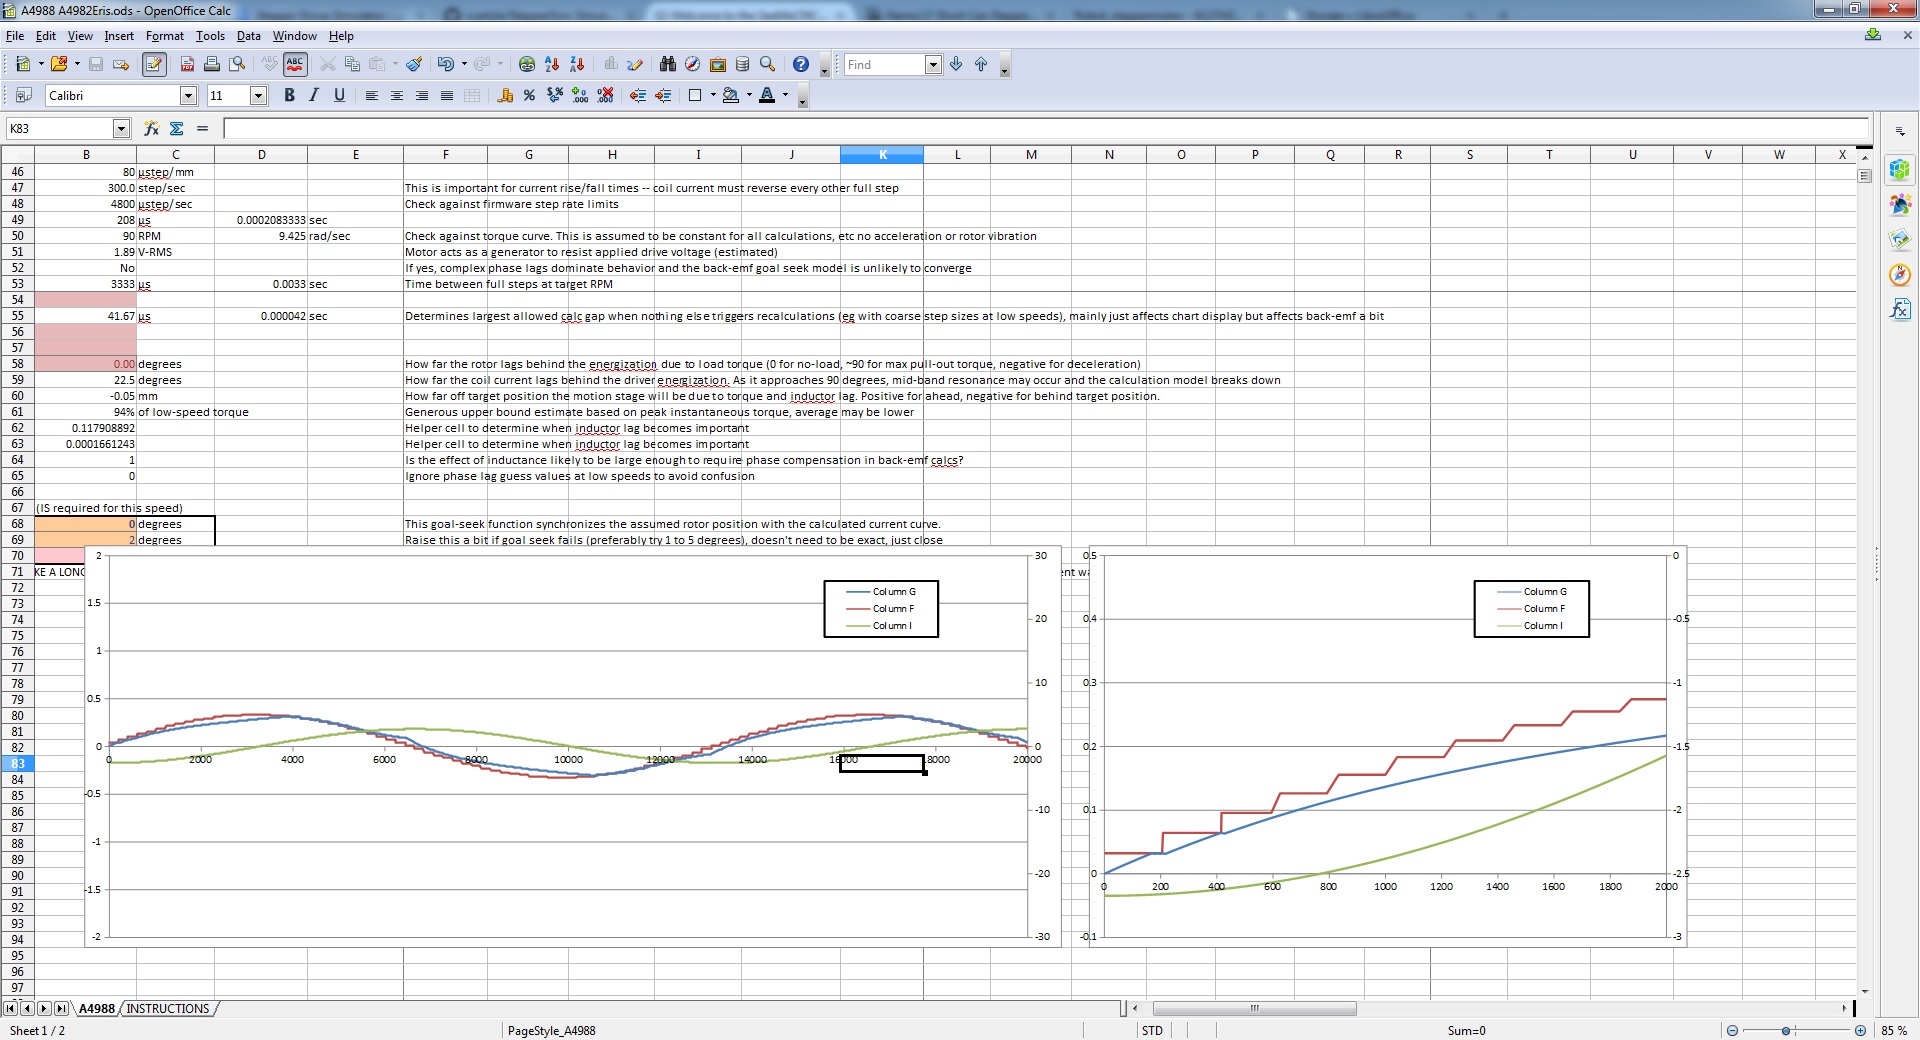Click the zoom in plus button
The height and width of the screenshot is (1040, 1920).
1860,1031
